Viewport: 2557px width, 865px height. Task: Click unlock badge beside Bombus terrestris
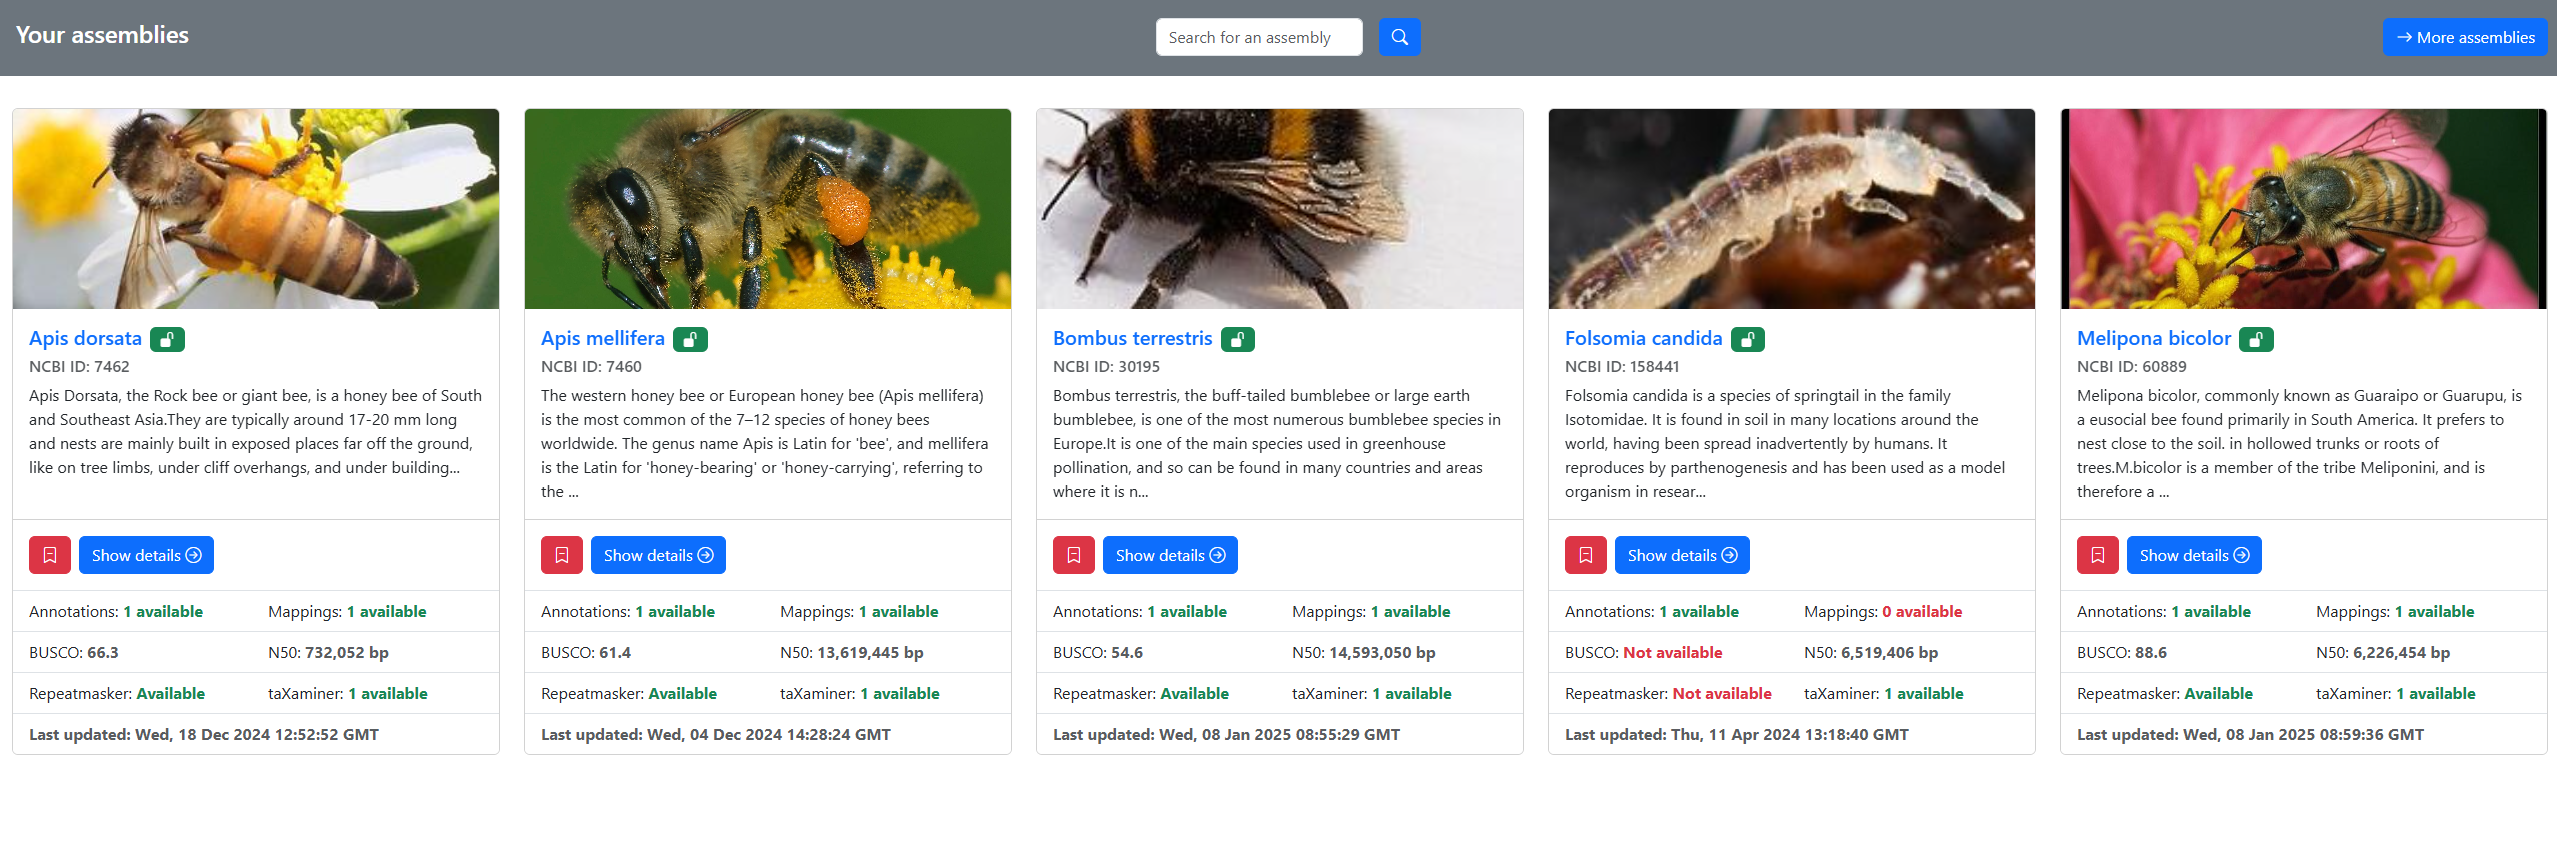[x=1237, y=339]
